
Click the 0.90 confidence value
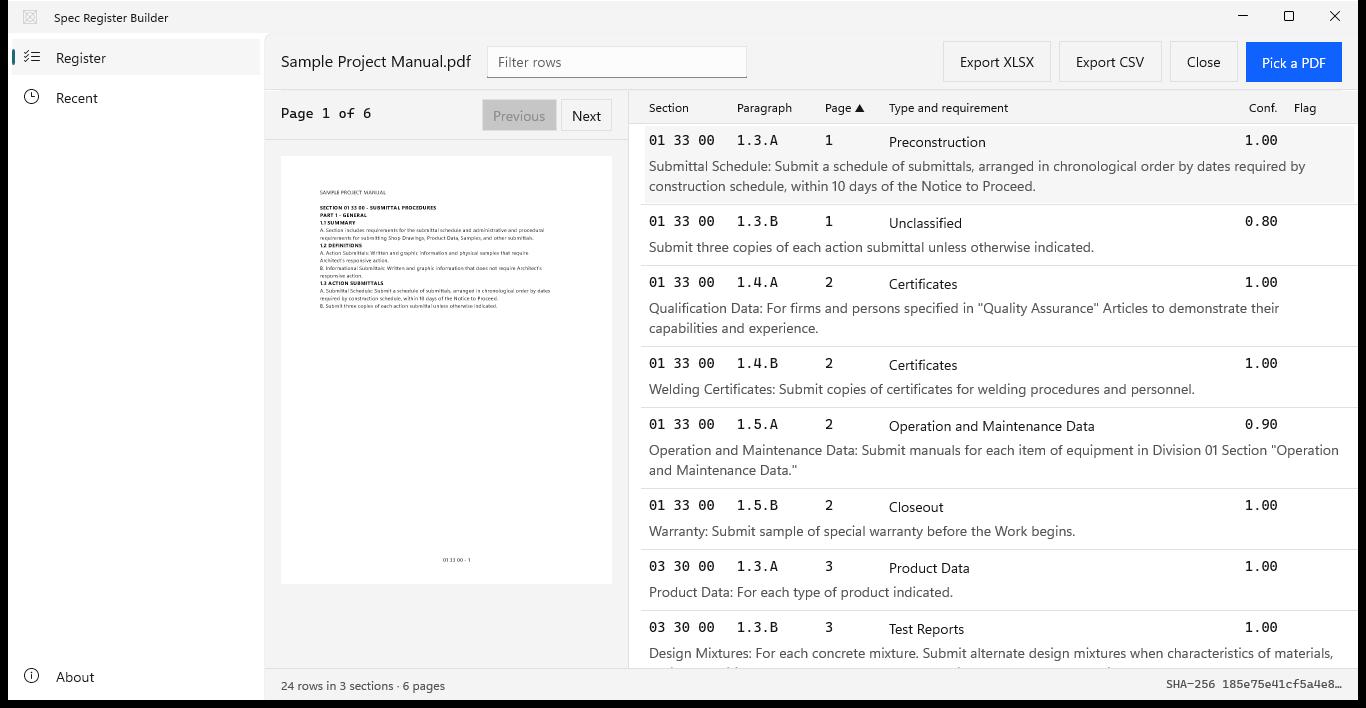(x=1261, y=424)
